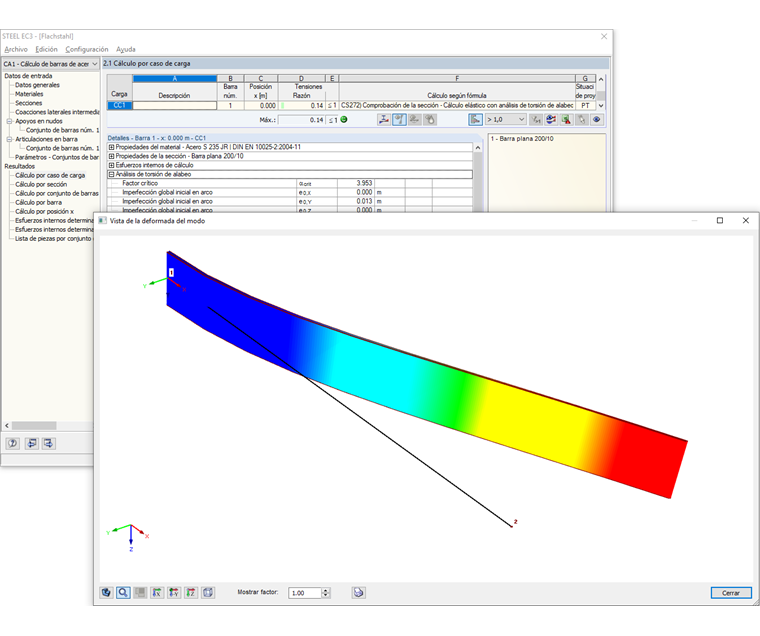Activate the zoom magnifier tool
760x636 pixels.
click(123, 592)
